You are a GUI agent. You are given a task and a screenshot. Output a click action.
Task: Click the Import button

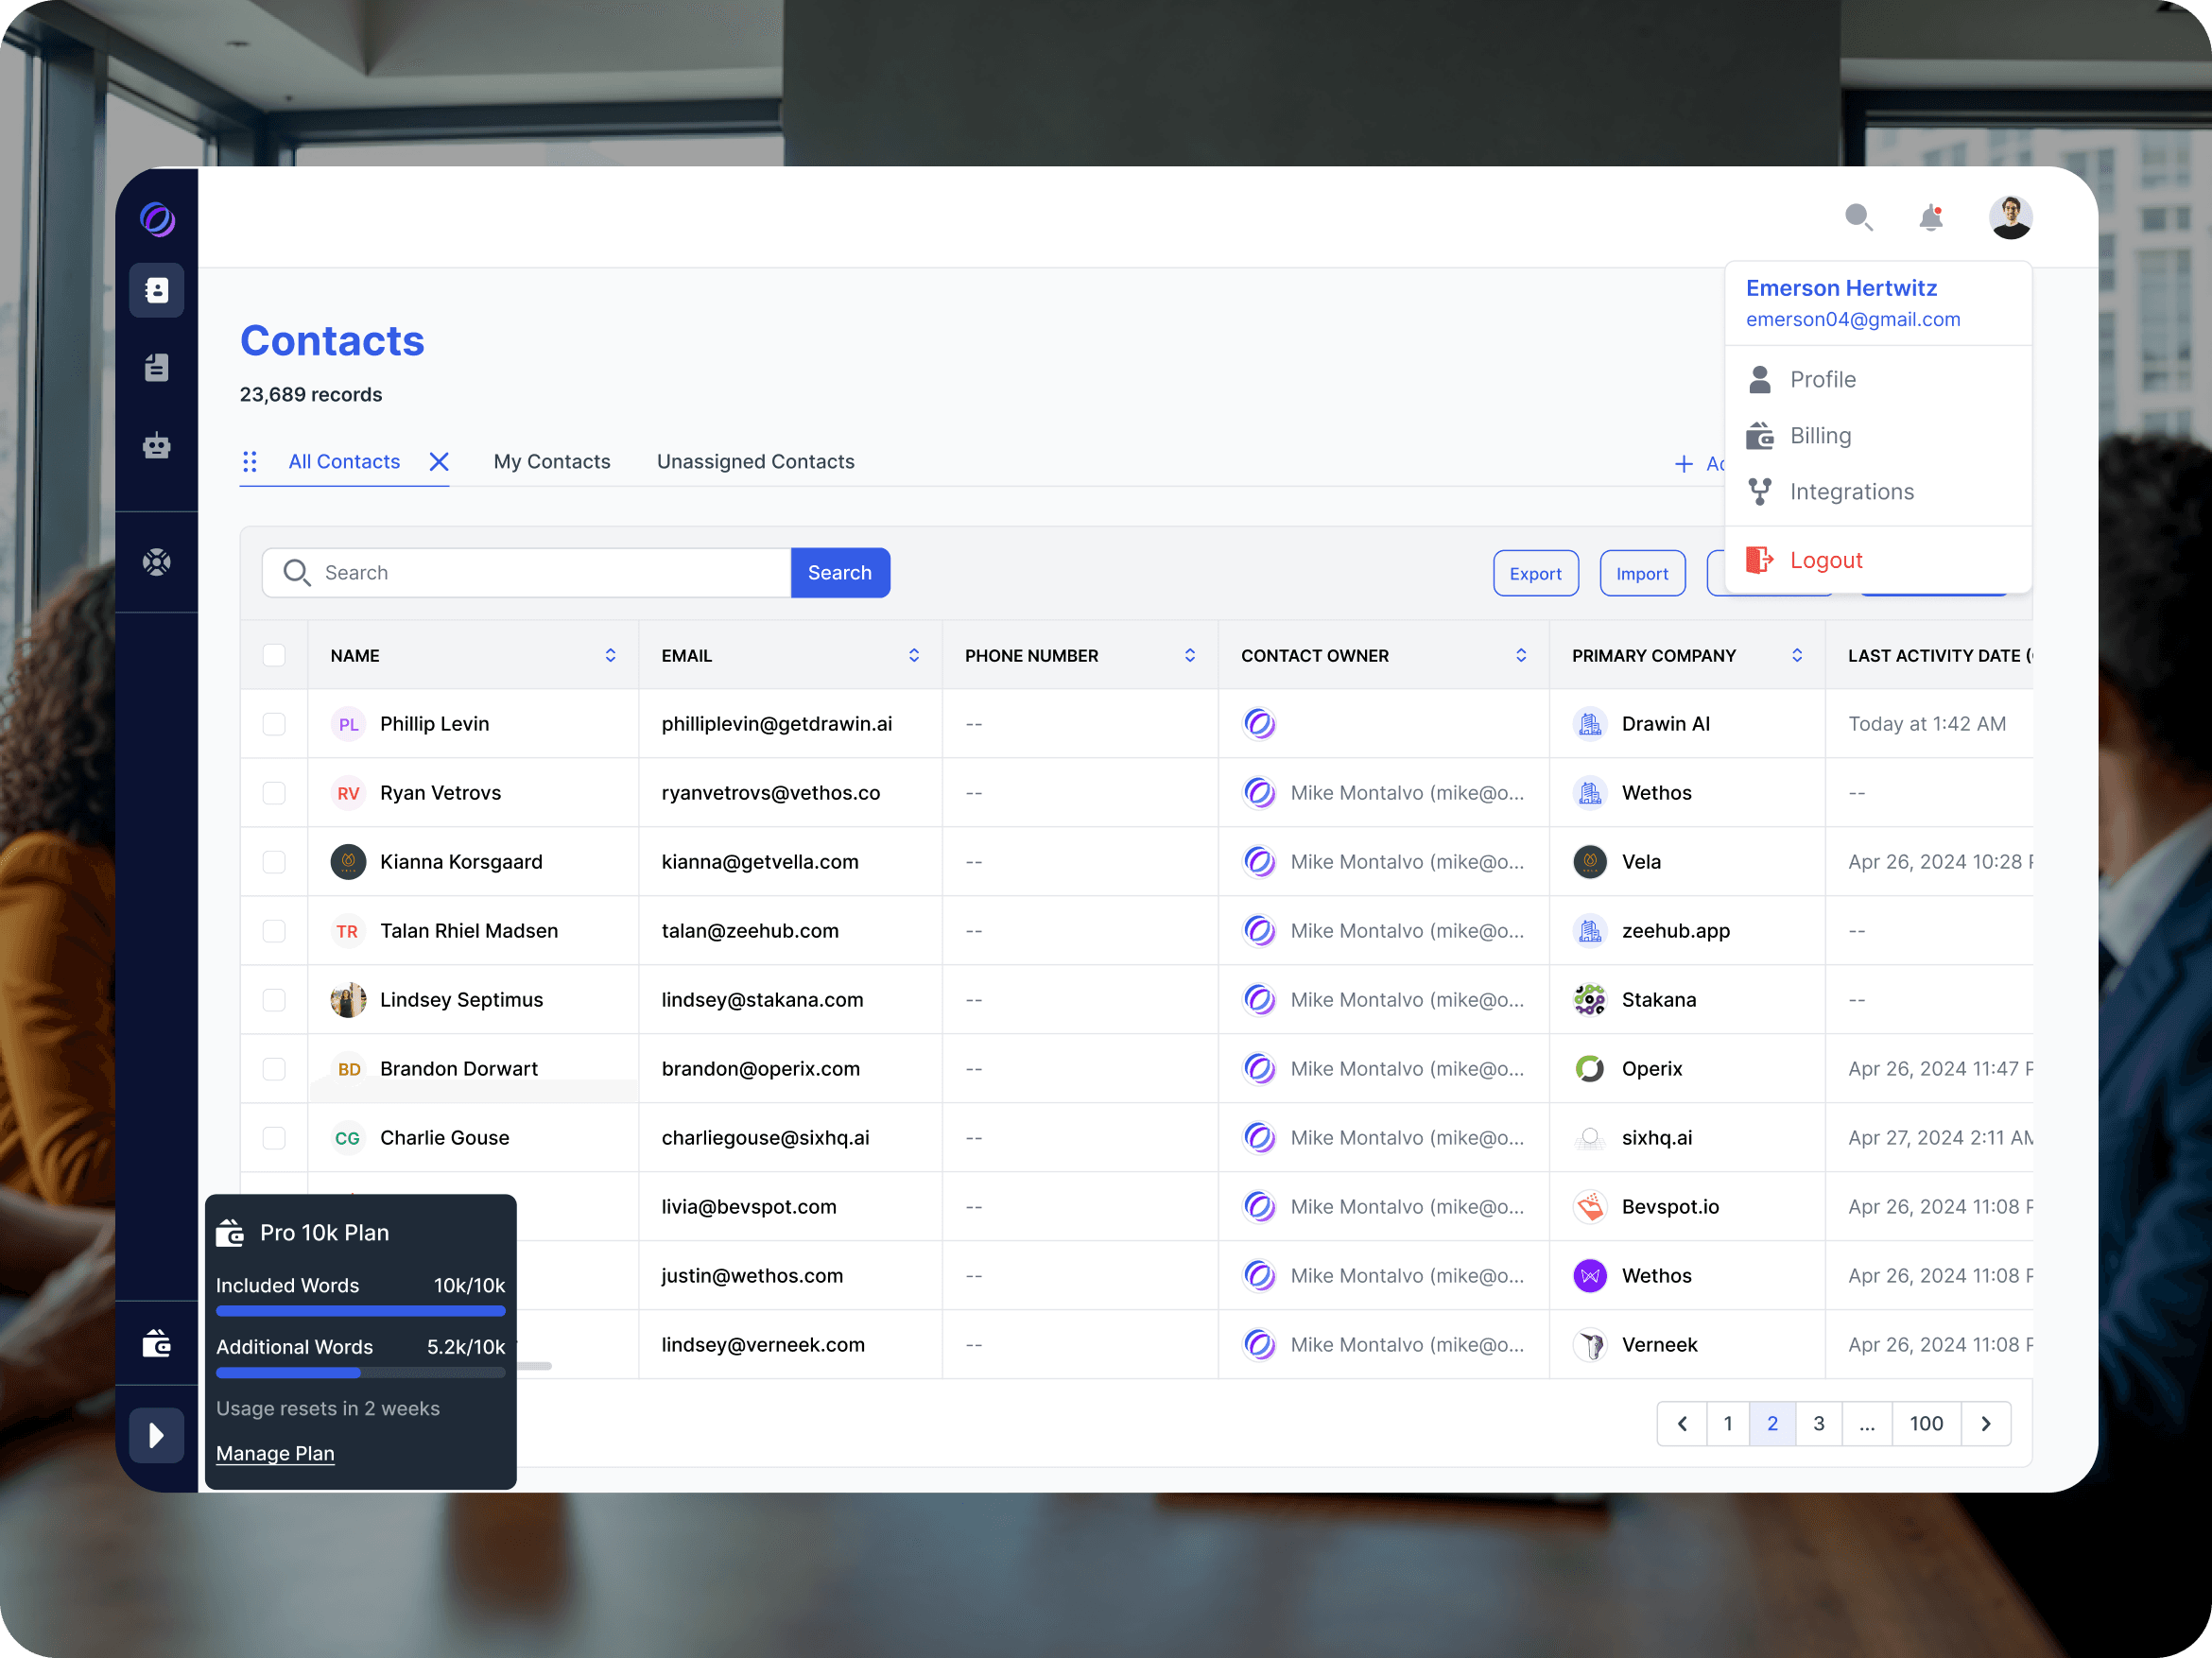tap(1642, 574)
